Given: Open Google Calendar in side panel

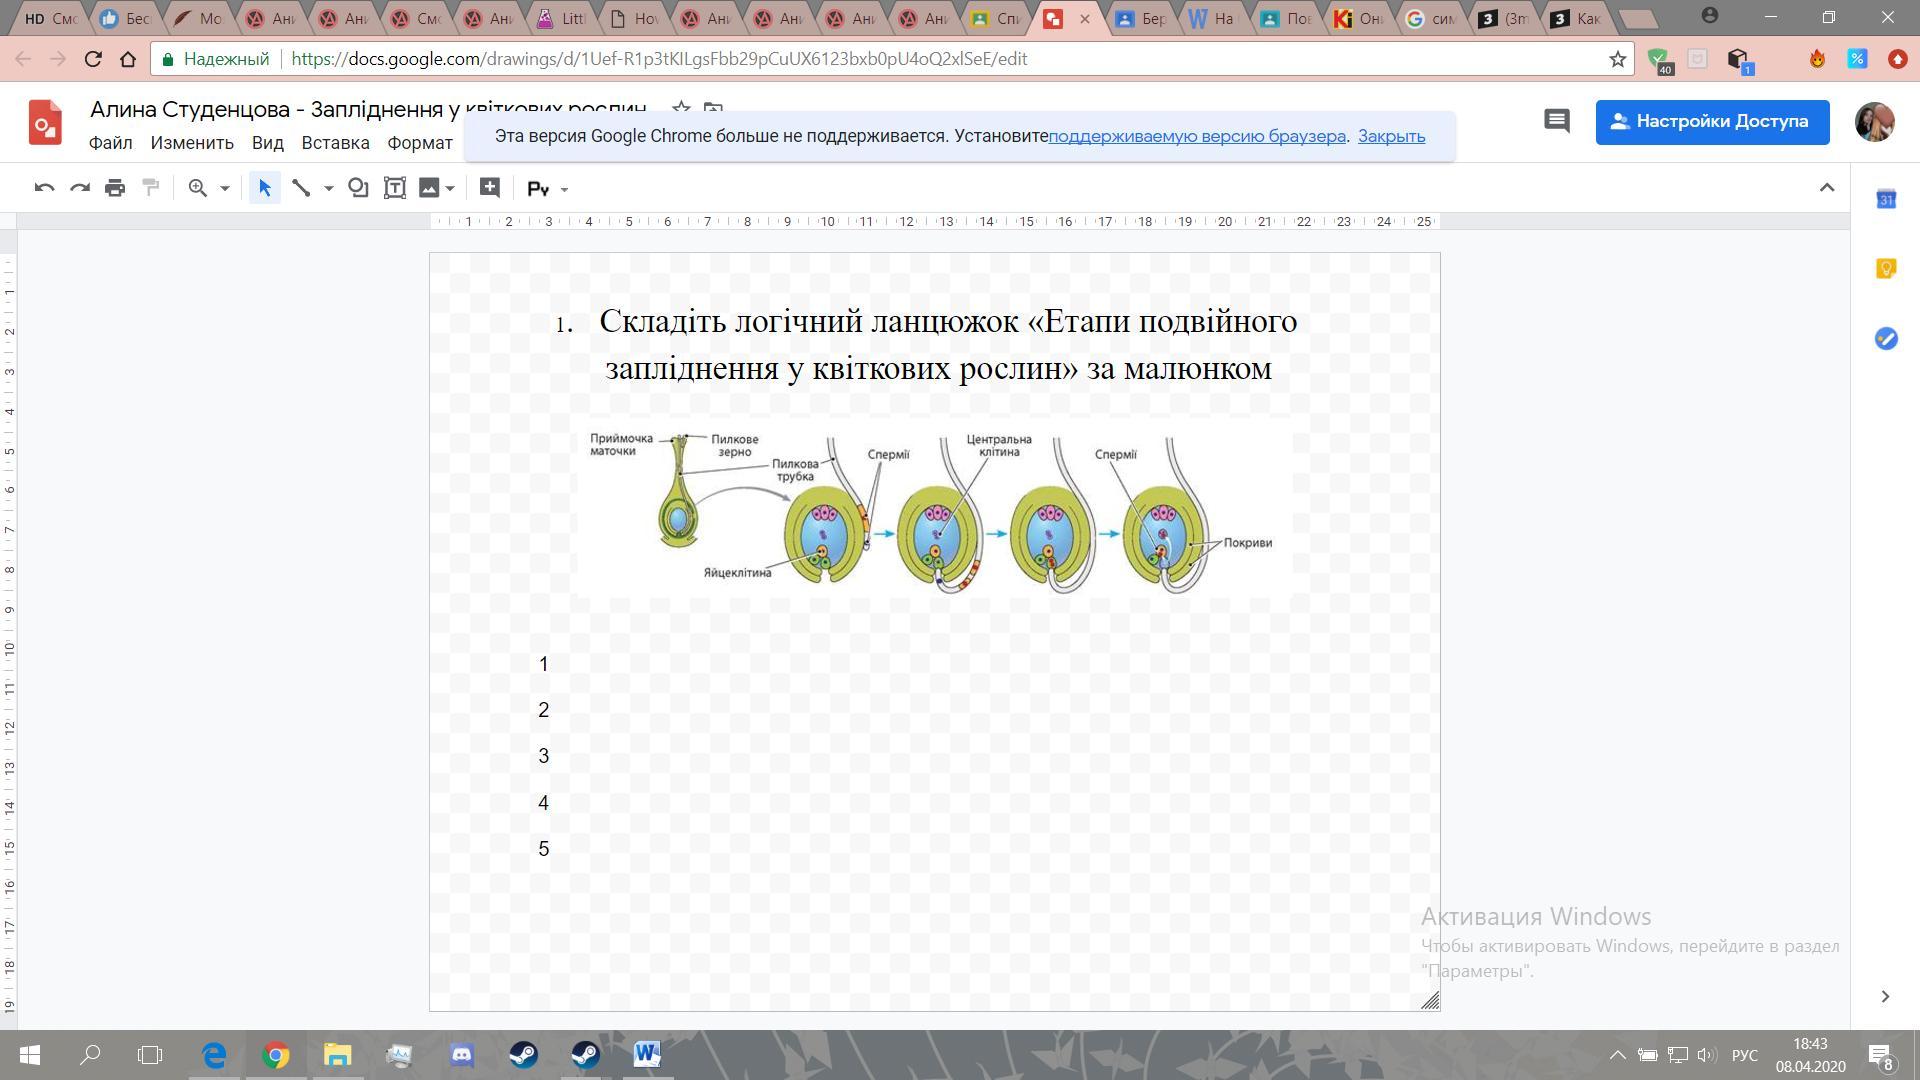Looking at the screenshot, I should click(1886, 199).
